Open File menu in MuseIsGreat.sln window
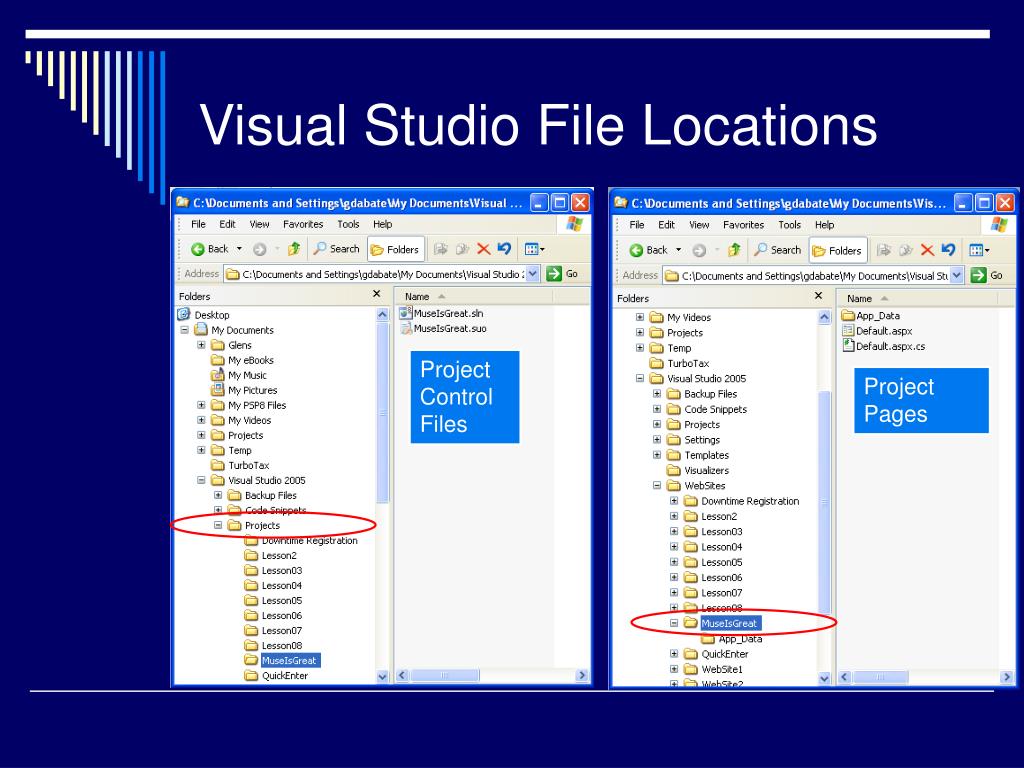The height and width of the screenshot is (768, 1024). click(198, 224)
